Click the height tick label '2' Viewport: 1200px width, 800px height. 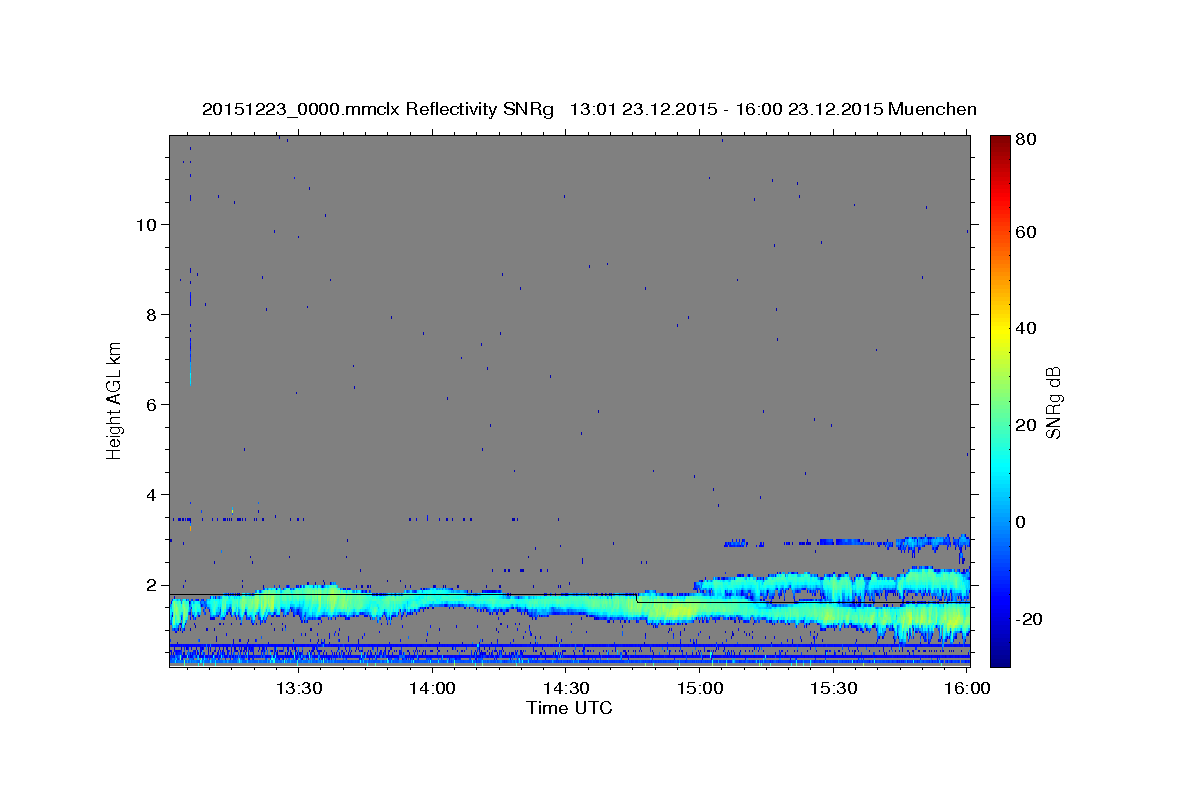(152, 585)
